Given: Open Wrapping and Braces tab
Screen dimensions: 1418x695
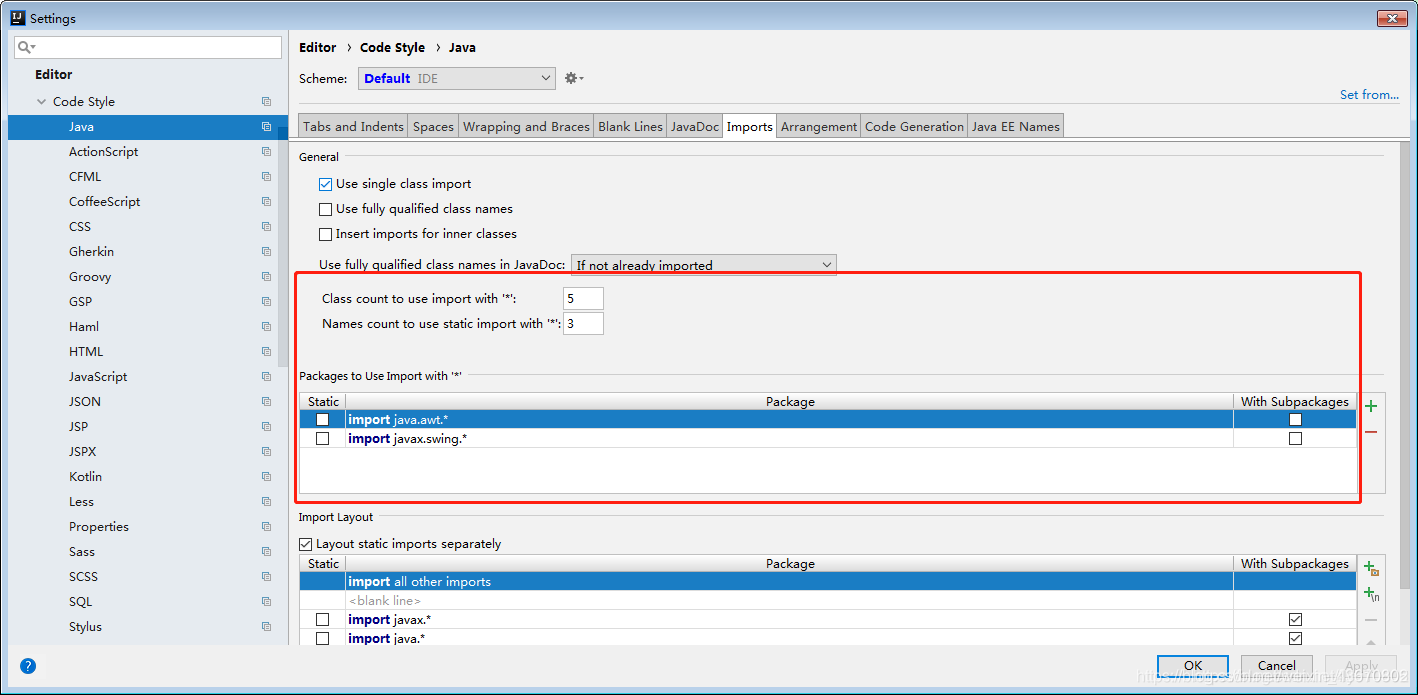Looking at the screenshot, I should (526, 126).
